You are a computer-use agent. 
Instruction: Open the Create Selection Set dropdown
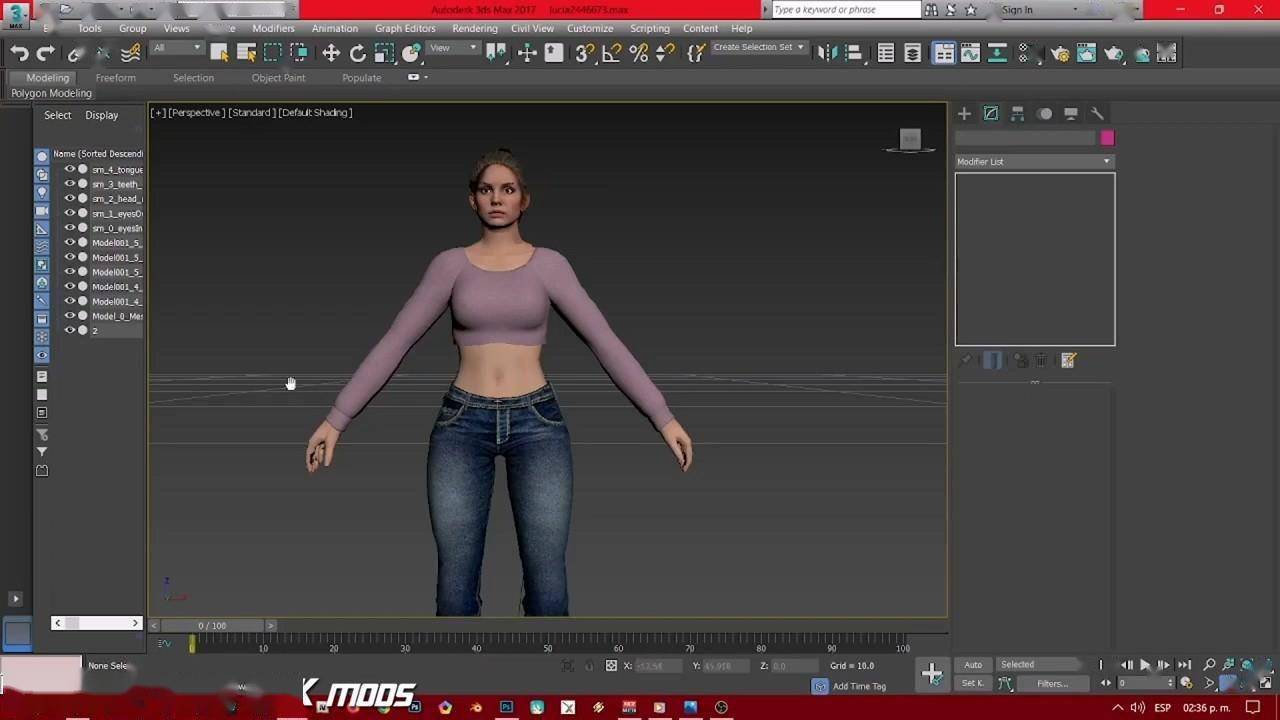(x=758, y=48)
